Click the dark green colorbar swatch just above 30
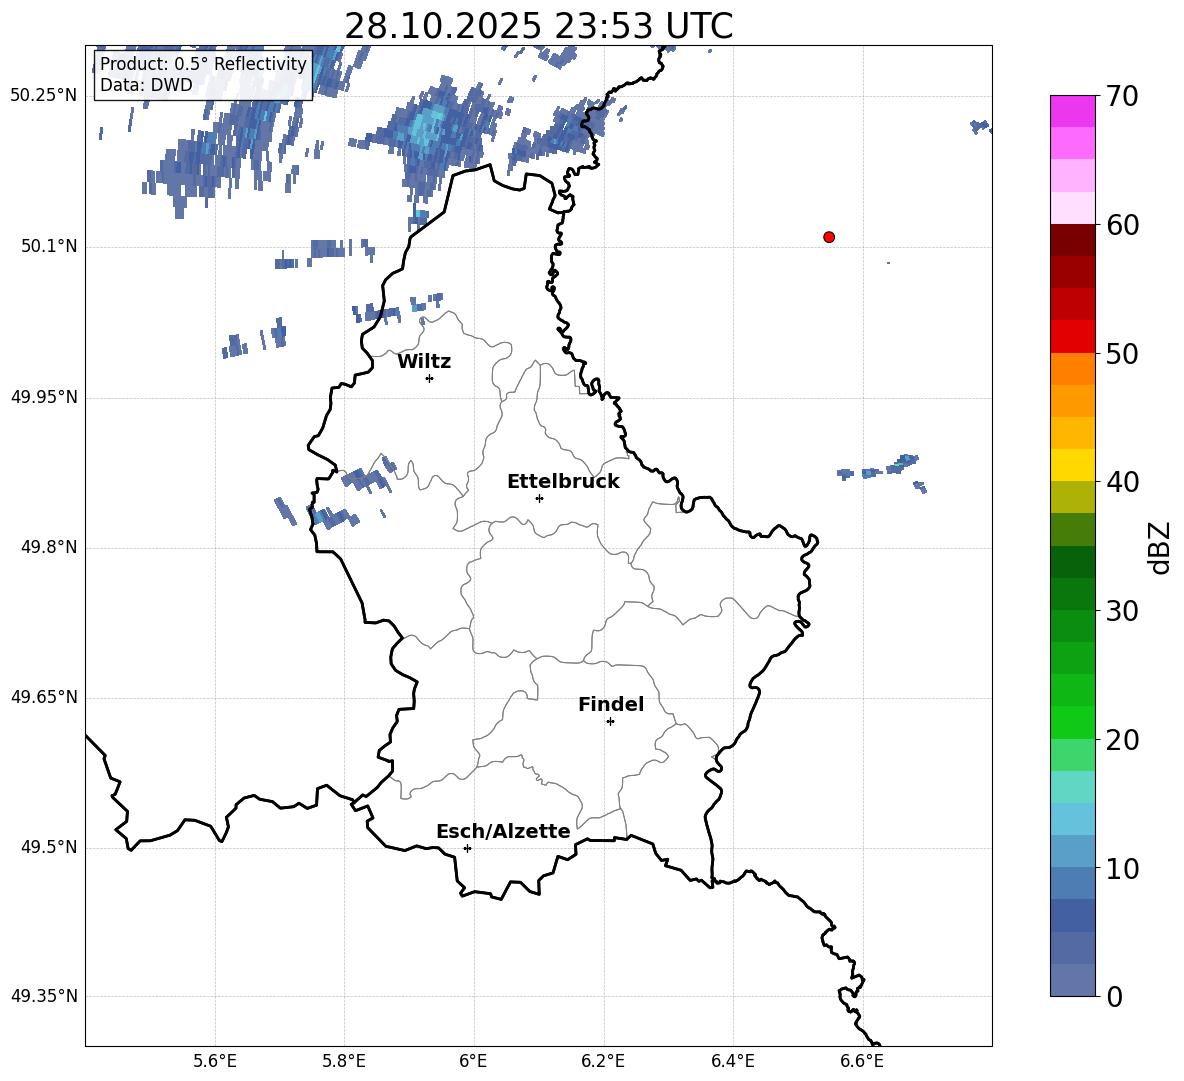This screenshot has width=1184, height=1081. 1072,593
